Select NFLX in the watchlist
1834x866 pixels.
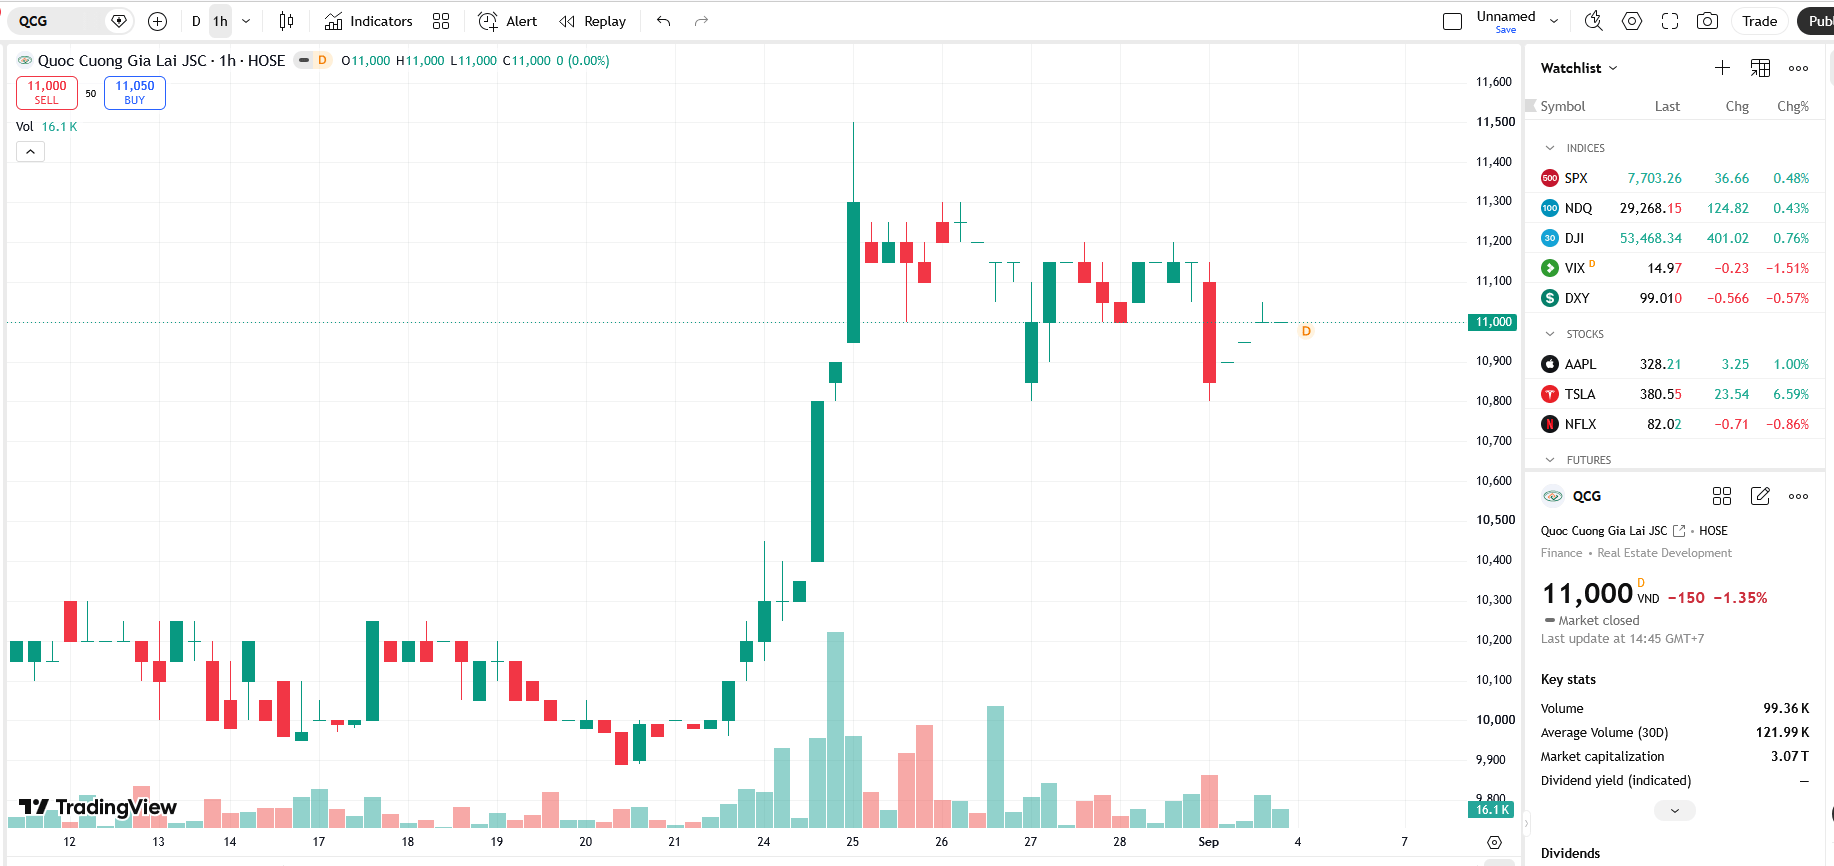click(x=1675, y=424)
